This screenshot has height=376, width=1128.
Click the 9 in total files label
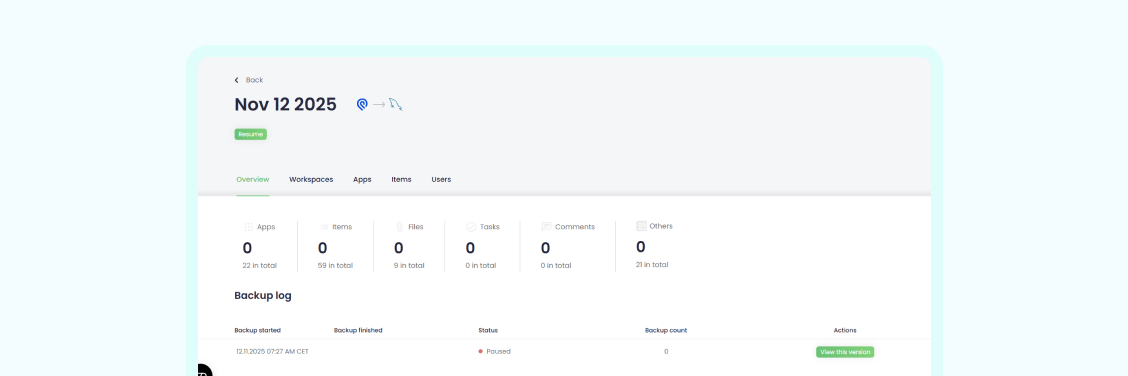click(x=409, y=265)
